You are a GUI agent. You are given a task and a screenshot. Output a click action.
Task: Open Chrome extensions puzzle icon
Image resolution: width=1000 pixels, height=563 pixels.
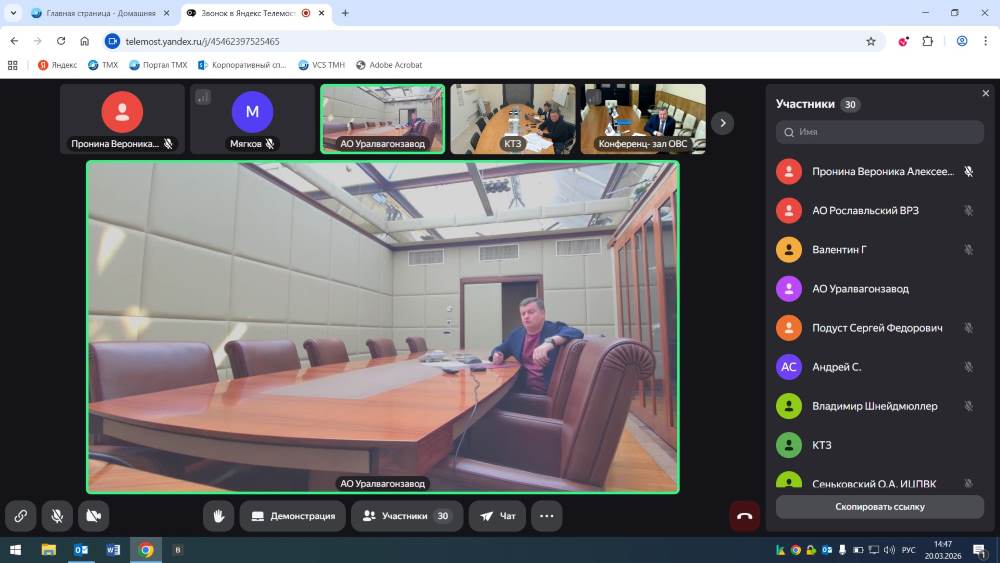(x=927, y=41)
